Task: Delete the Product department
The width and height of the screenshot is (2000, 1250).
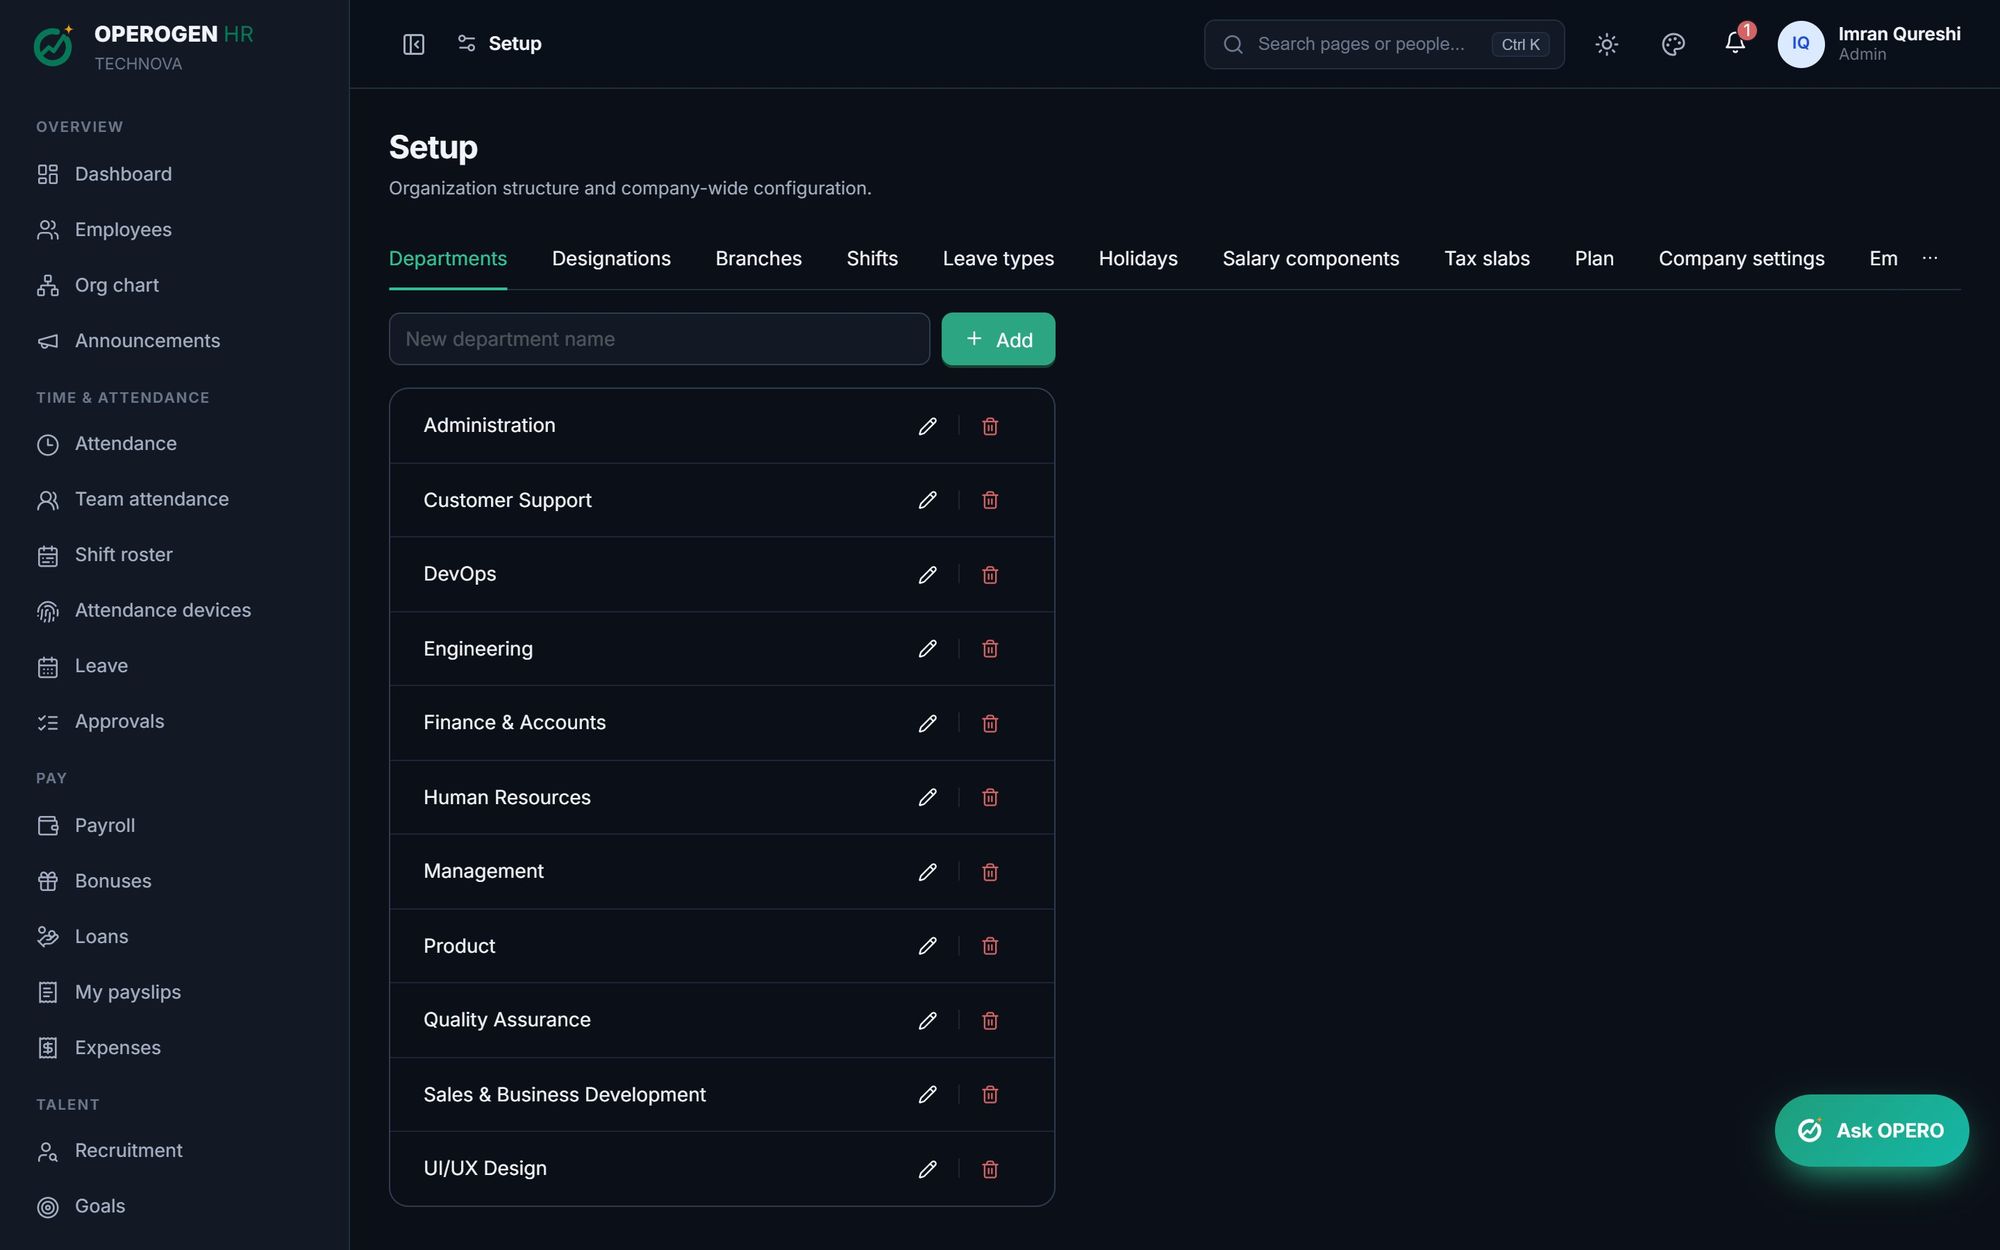Action: point(990,946)
